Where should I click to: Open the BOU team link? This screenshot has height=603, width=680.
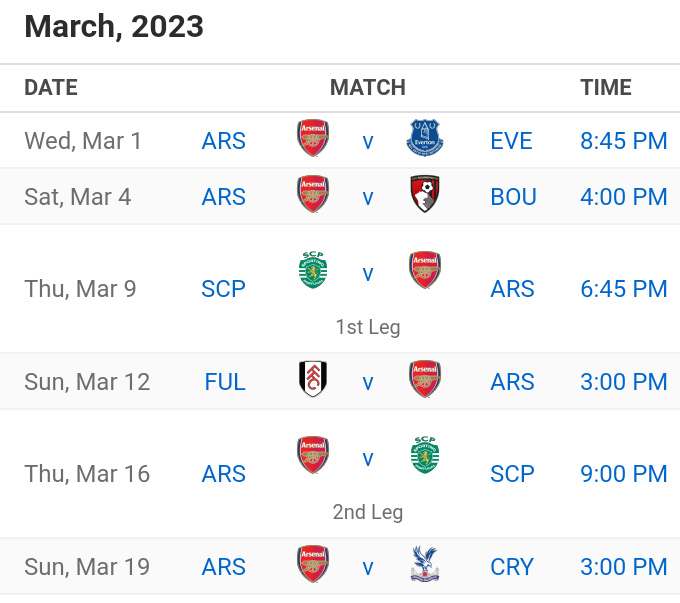tap(513, 197)
